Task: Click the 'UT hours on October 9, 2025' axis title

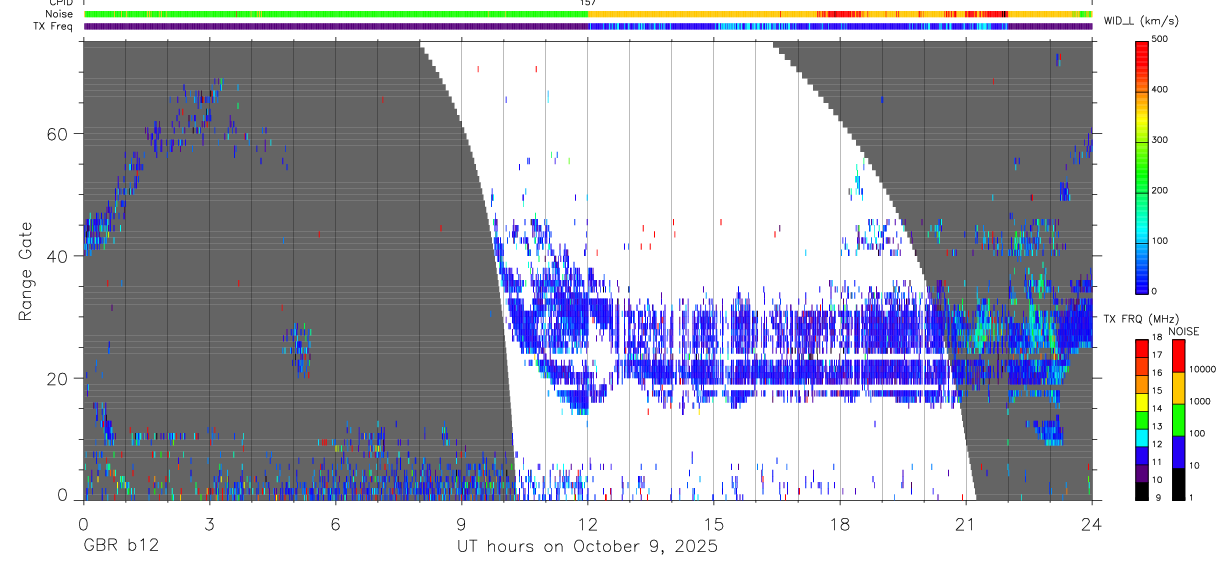Action: [x=587, y=547]
